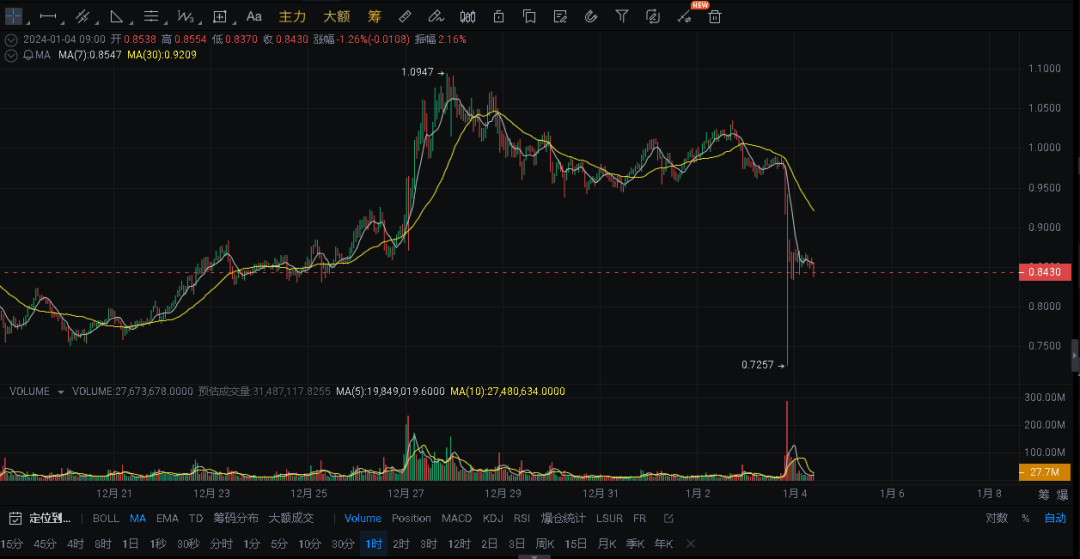Toggle the % percentage scale
This screenshot has height=559, width=1080.
[1026, 518]
